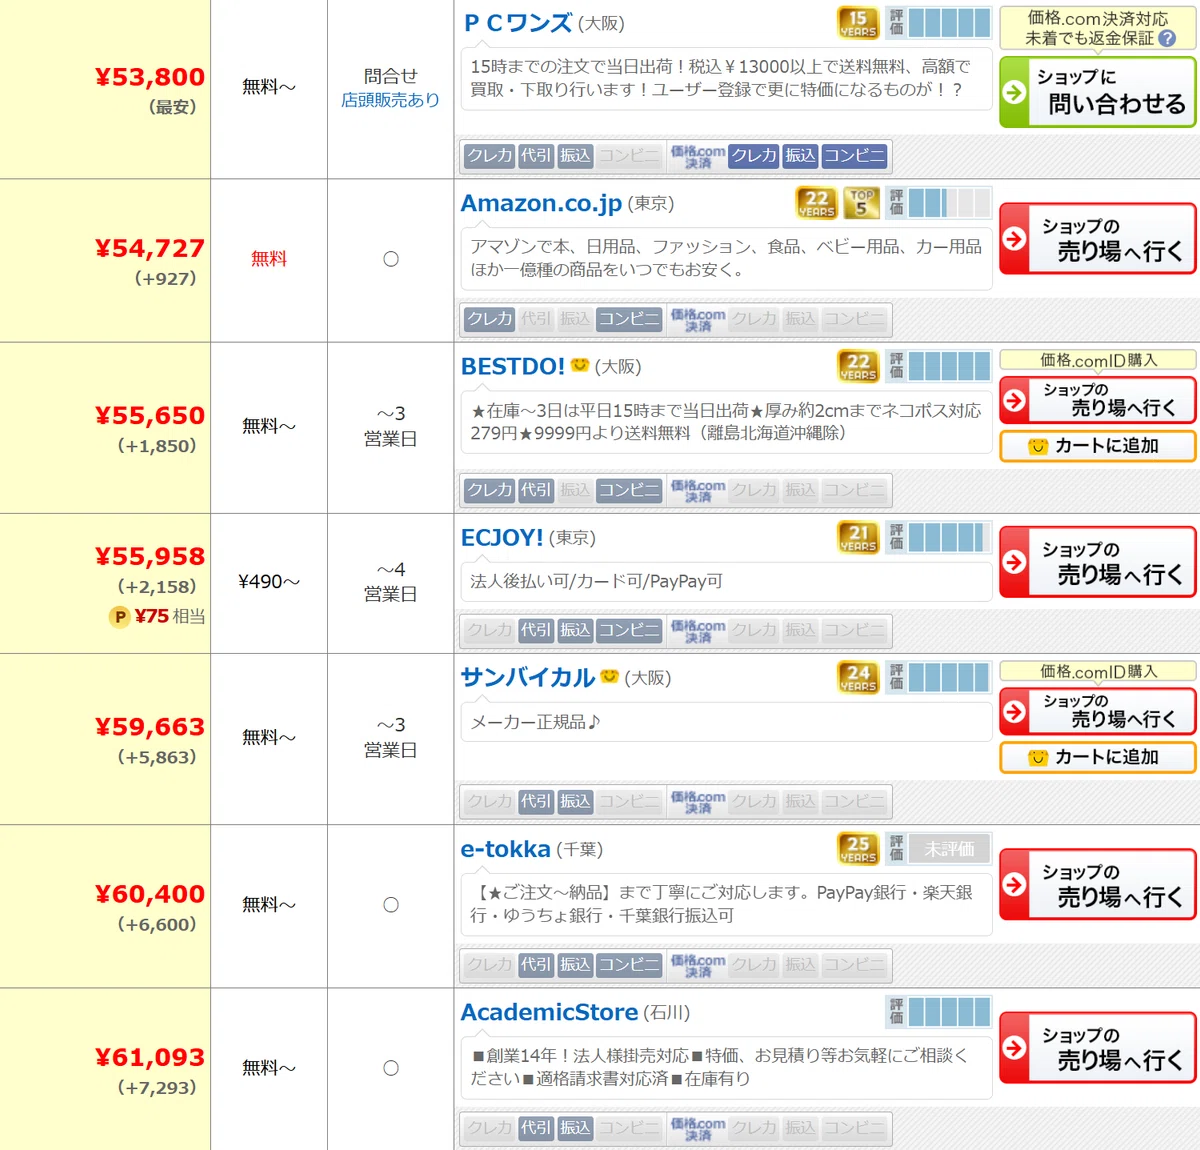Screen dimensions: 1200x1150
Task: Click the 価格.com決済 logo in ECJOY! row
Action: (x=698, y=630)
